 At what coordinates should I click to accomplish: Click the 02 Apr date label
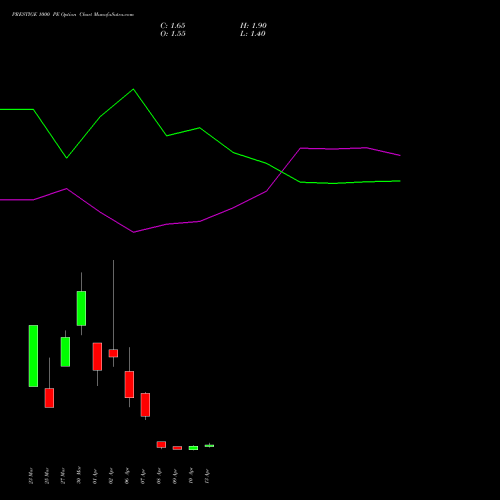tap(111, 476)
